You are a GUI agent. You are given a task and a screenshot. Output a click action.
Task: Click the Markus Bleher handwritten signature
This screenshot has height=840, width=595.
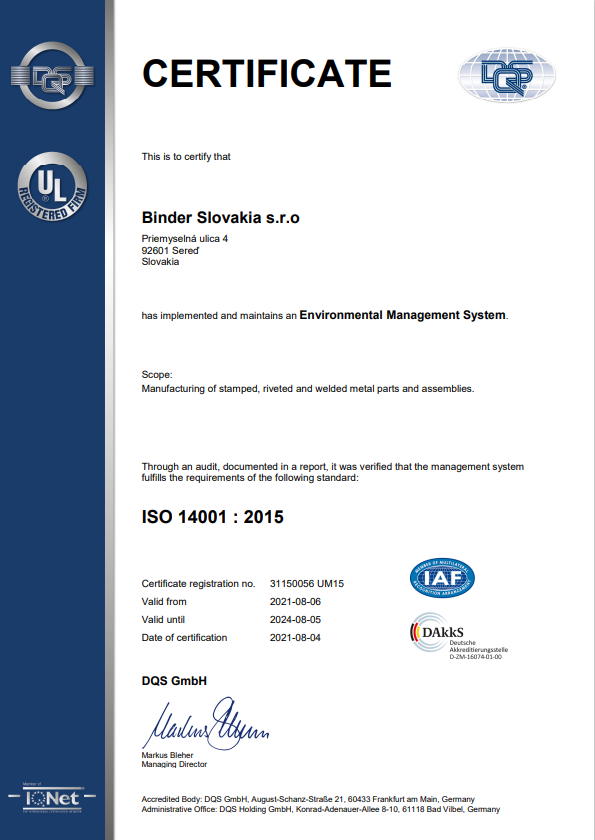(x=206, y=723)
